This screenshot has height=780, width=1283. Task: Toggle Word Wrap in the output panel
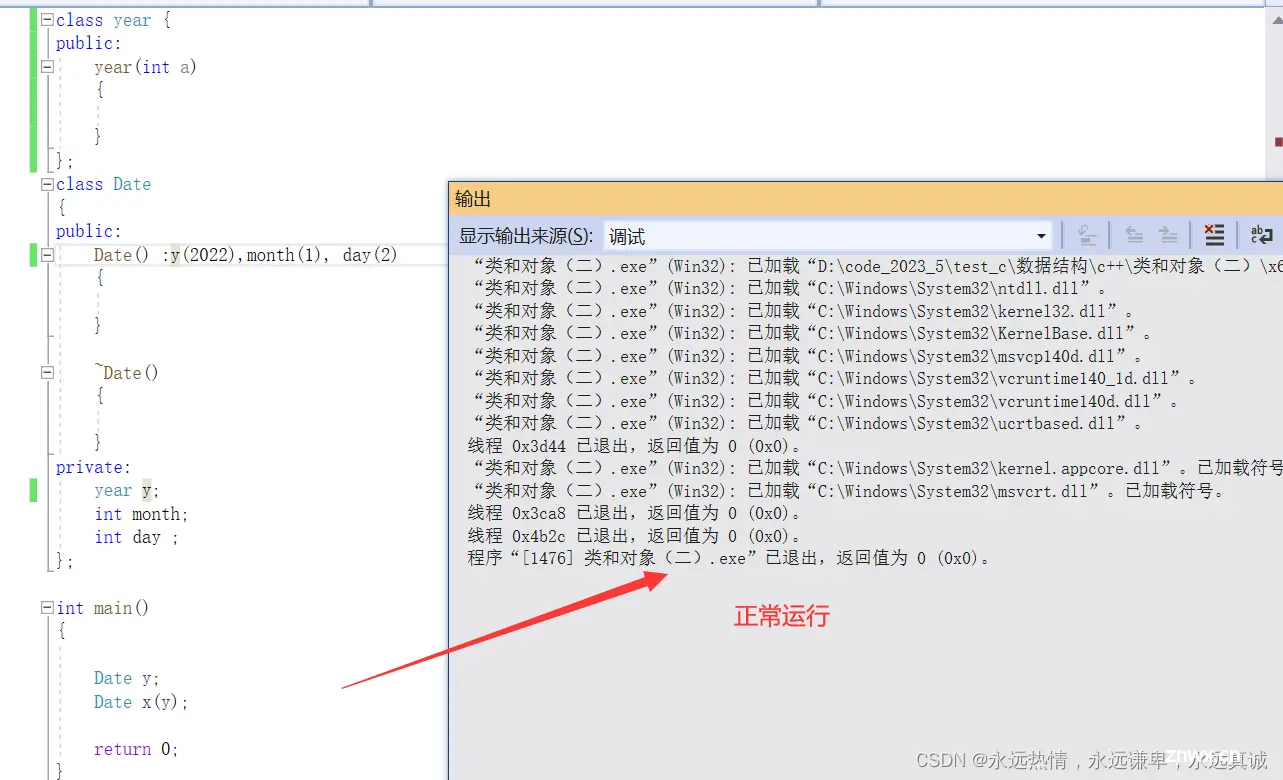1262,235
